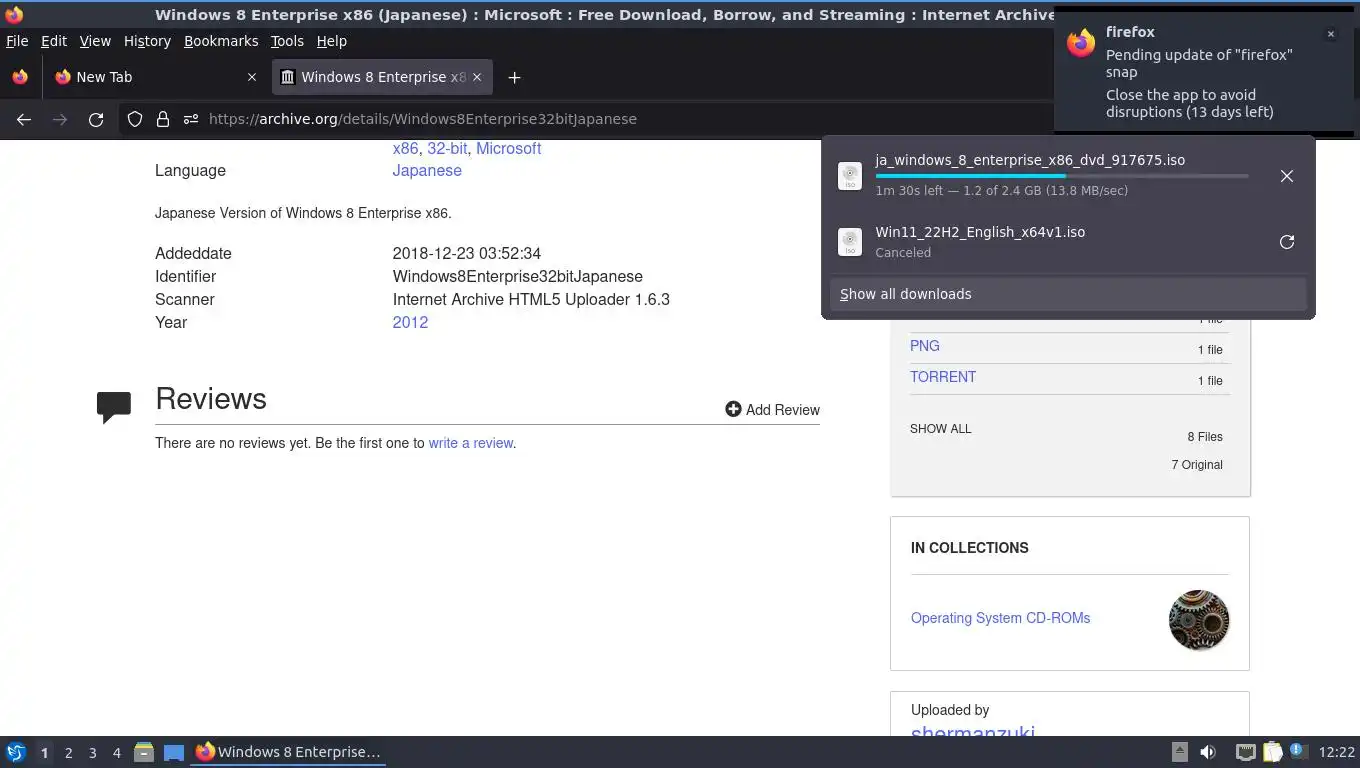Click SHOW ALL files
1360x768 pixels.
point(940,429)
